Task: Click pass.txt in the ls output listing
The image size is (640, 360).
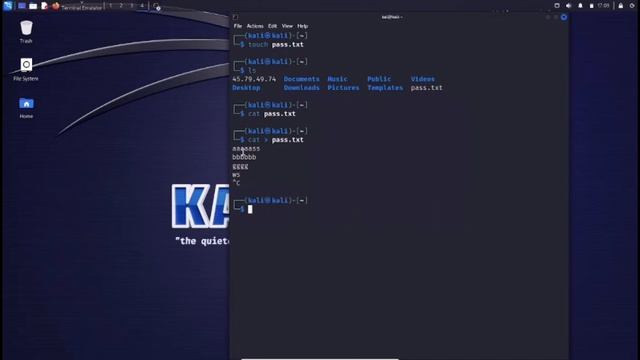Action: (427, 88)
